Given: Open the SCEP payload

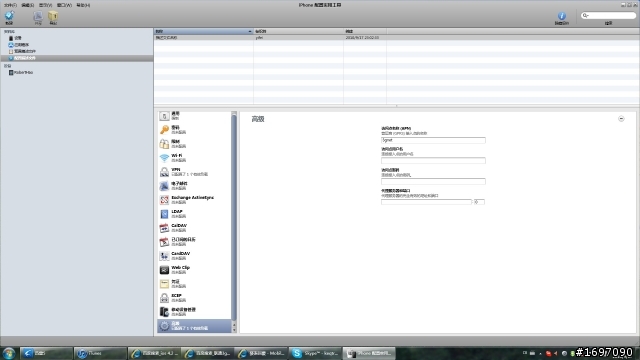Looking at the screenshot, I should [x=194, y=298].
